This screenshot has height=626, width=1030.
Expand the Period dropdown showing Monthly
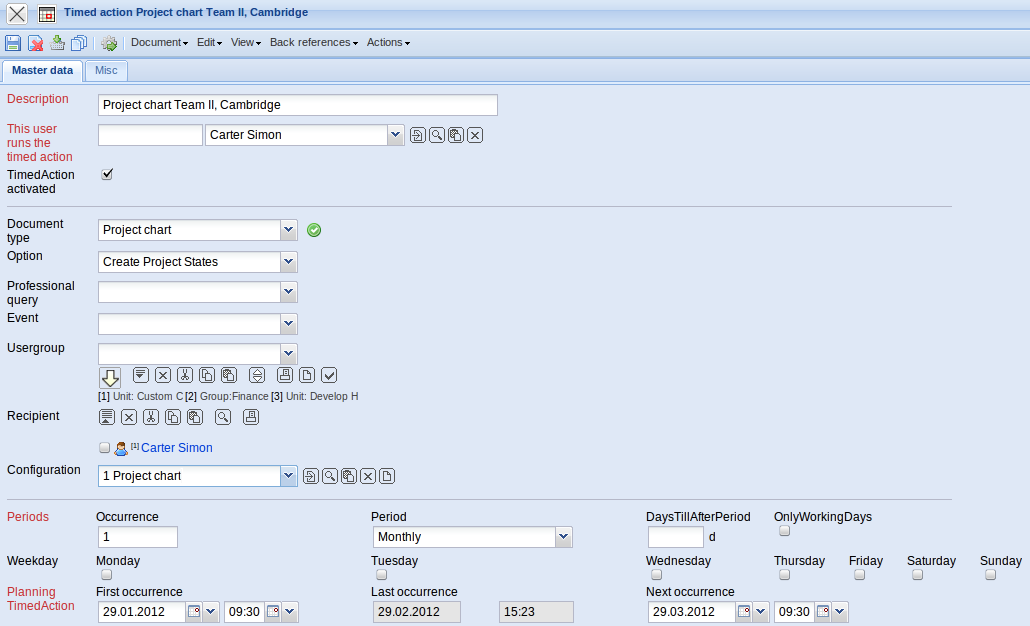564,537
